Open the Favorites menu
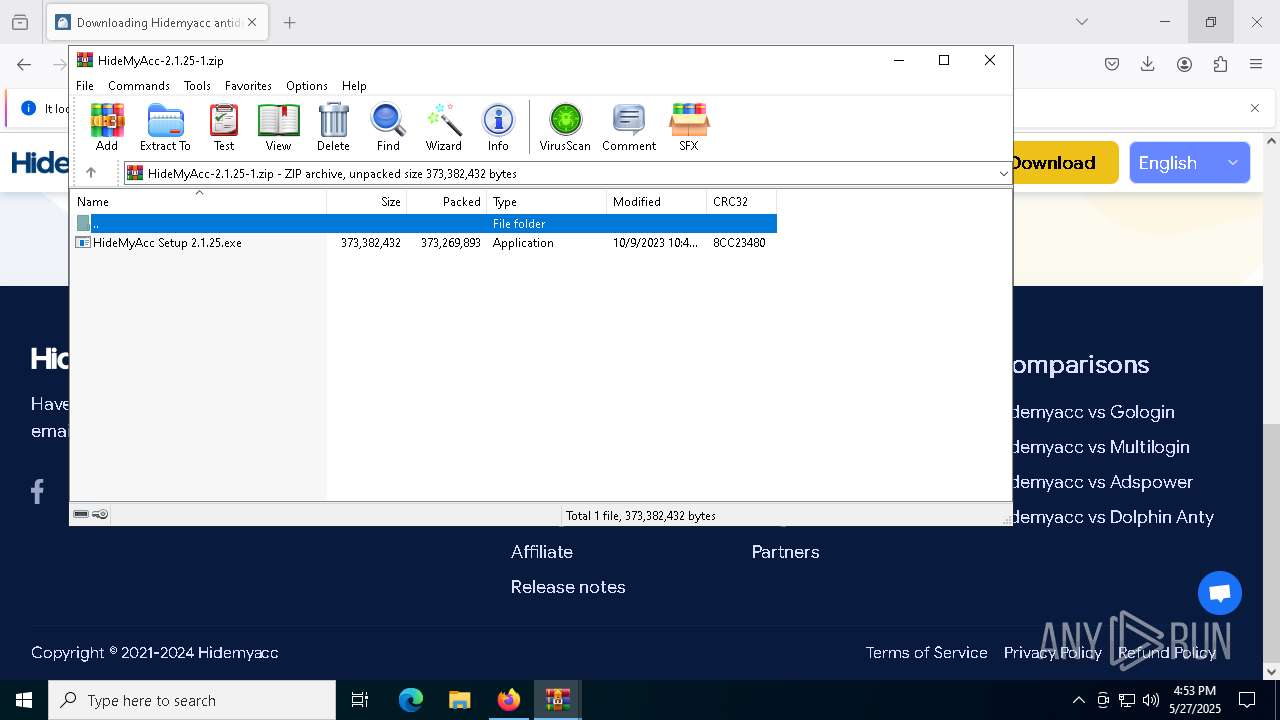The height and width of the screenshot is (720, 1280). tap(248, 86)
